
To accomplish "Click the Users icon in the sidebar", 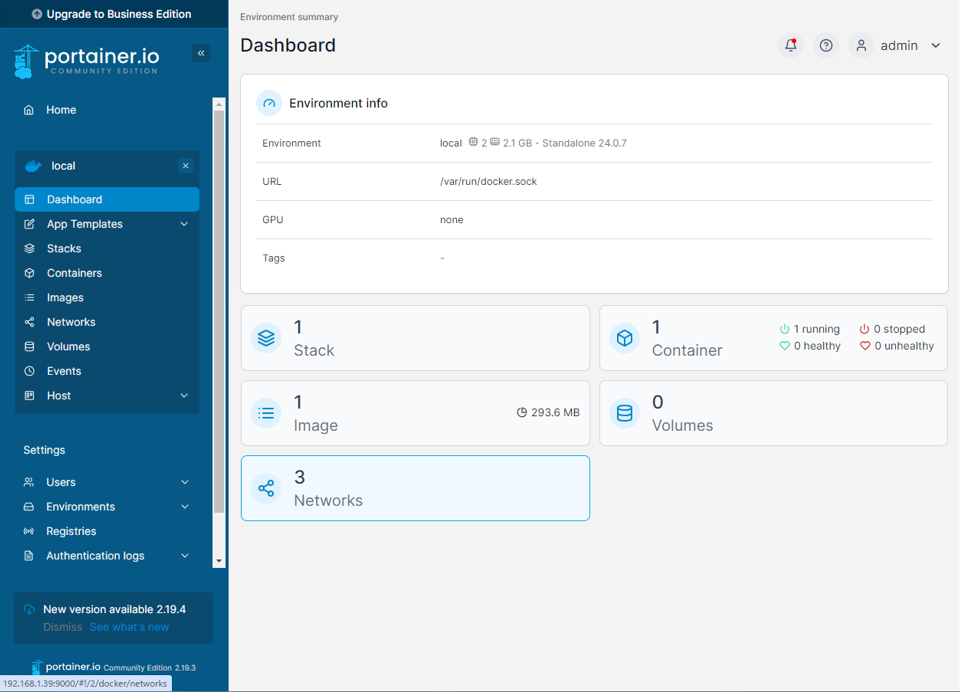I will tap(28, 482).
